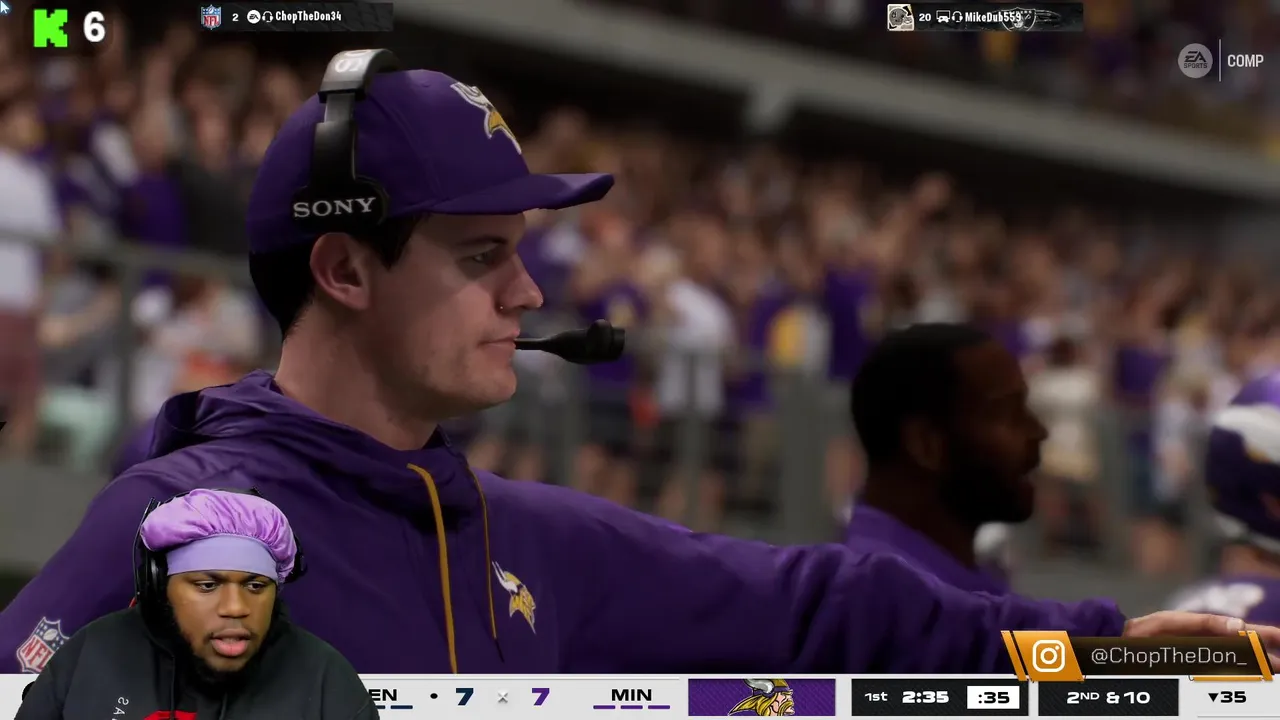Click the ChopTheDon34 player name
The width and height of the screenshot is (1280, 720).
(308, 17)
